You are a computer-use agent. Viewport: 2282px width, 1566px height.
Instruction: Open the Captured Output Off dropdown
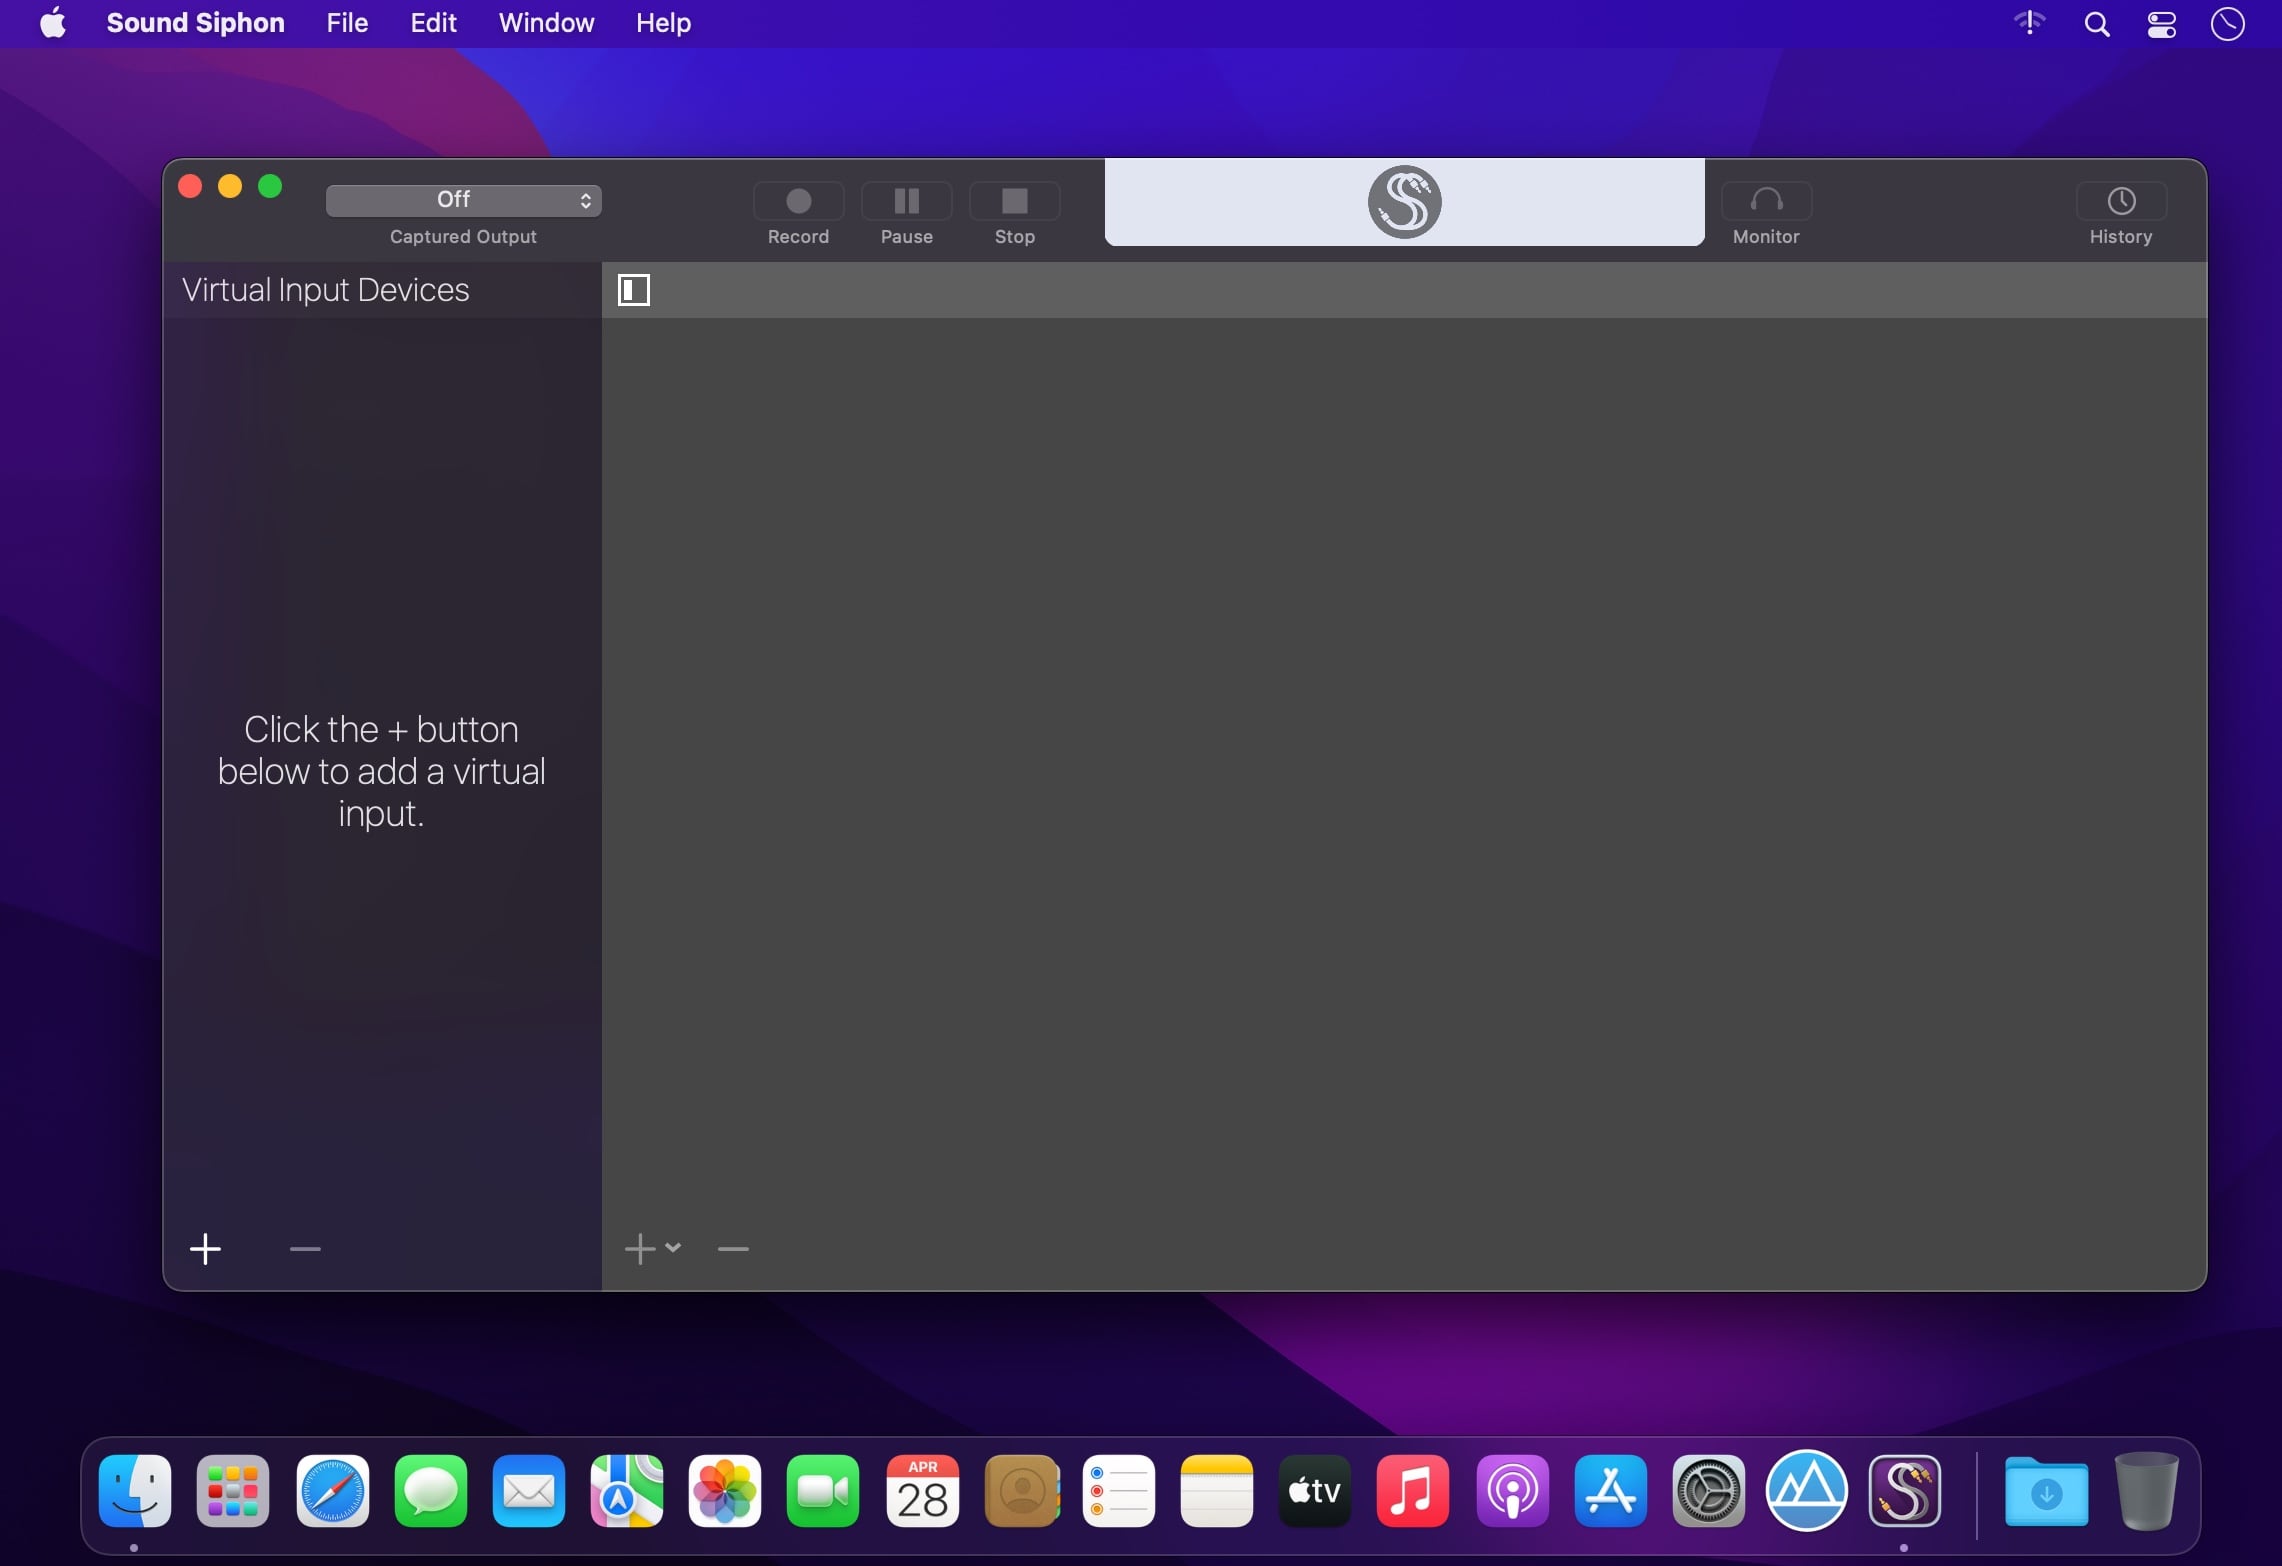click(x=463, y=200)
